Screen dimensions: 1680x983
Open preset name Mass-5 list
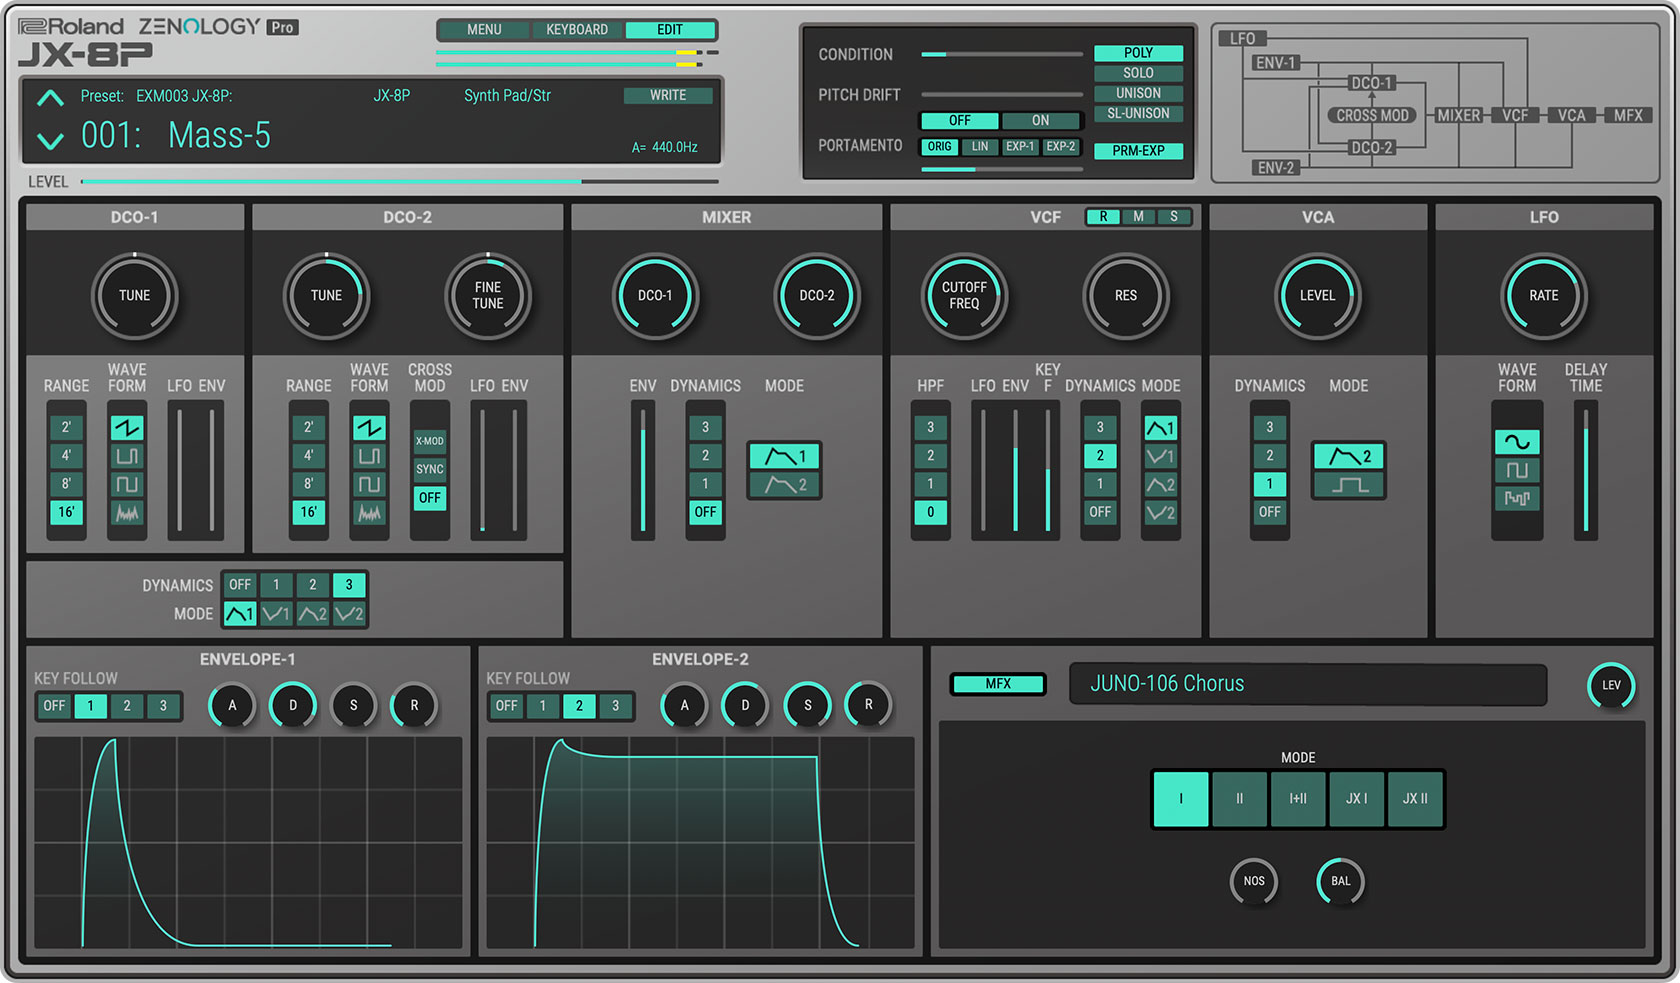[219, 135]
